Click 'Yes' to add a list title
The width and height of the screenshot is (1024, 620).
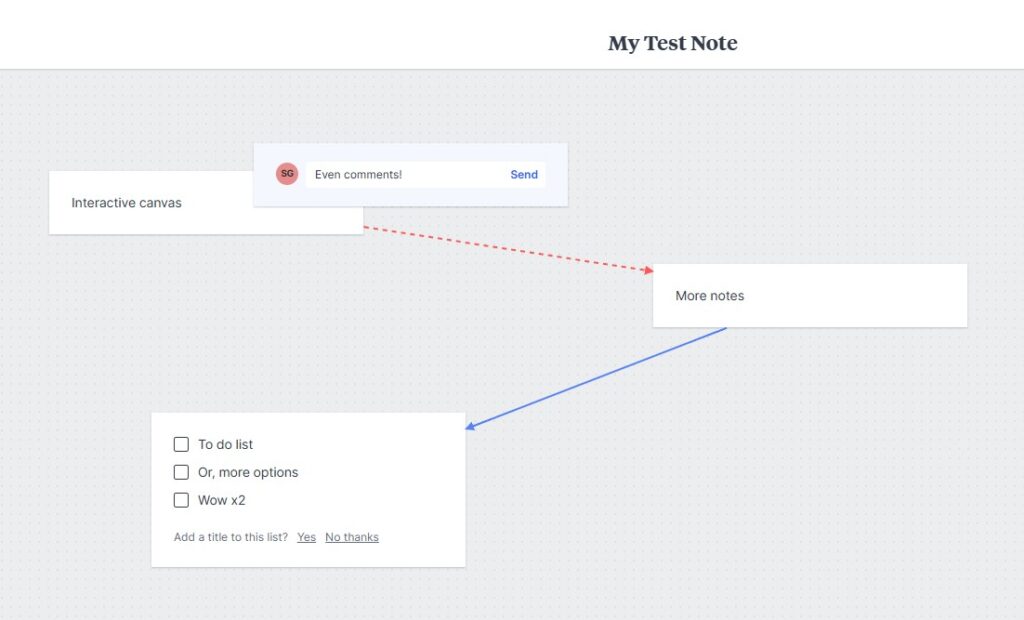click(306, 538)
